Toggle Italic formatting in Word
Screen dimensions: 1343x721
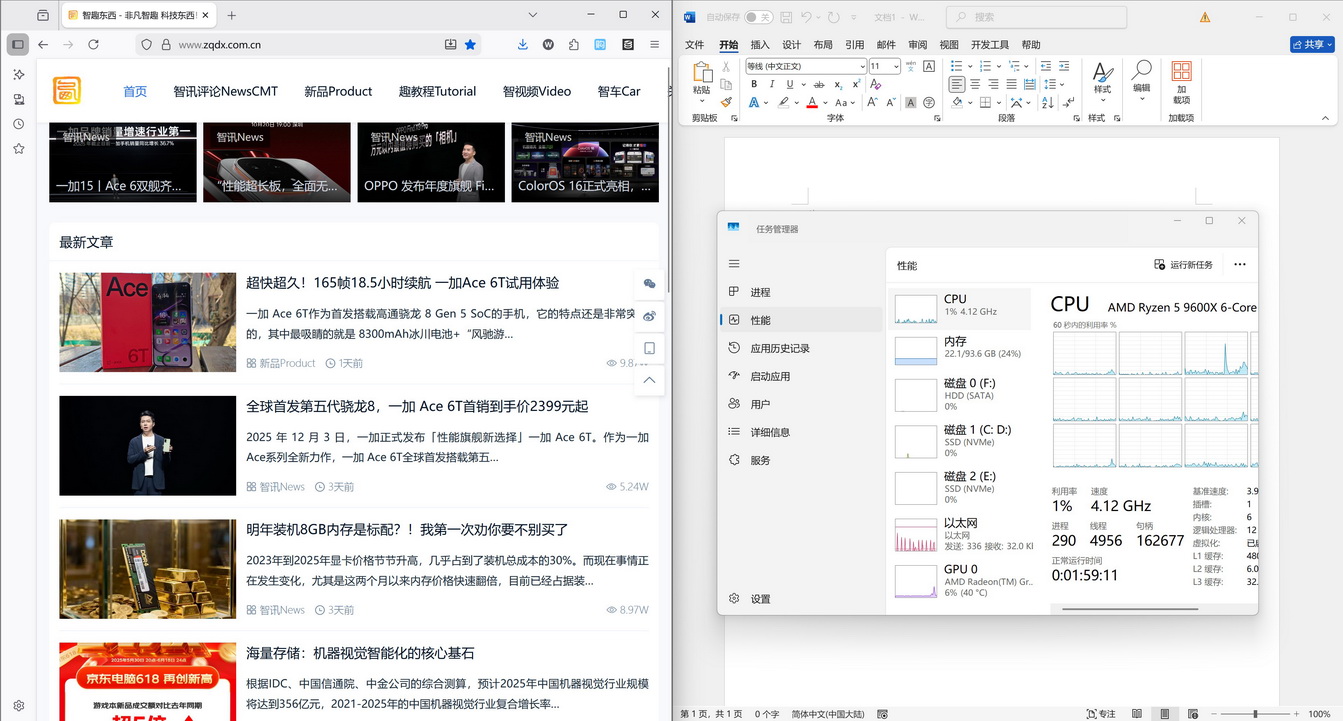[772, 84]
